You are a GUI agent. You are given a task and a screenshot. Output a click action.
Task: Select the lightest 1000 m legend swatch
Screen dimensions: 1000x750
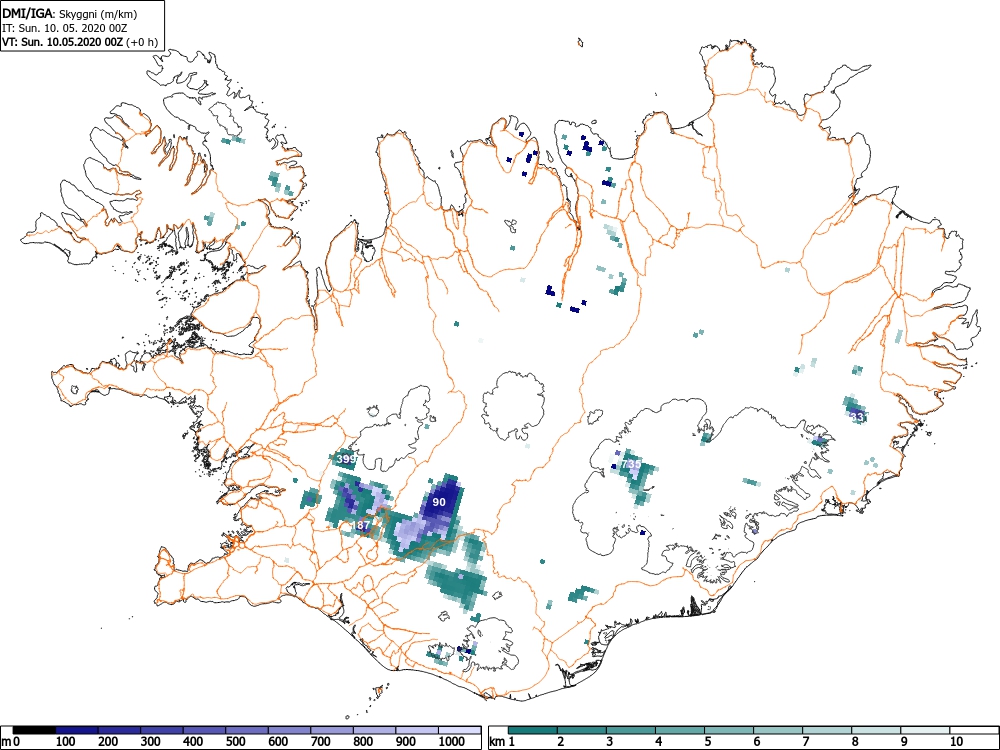click(x=460, y=730)
